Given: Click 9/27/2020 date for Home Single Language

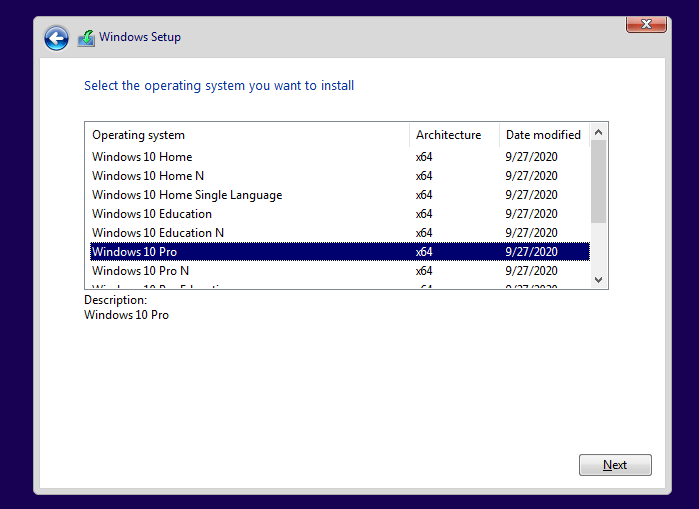Looking at the screenshot, I should coord(531,195).
